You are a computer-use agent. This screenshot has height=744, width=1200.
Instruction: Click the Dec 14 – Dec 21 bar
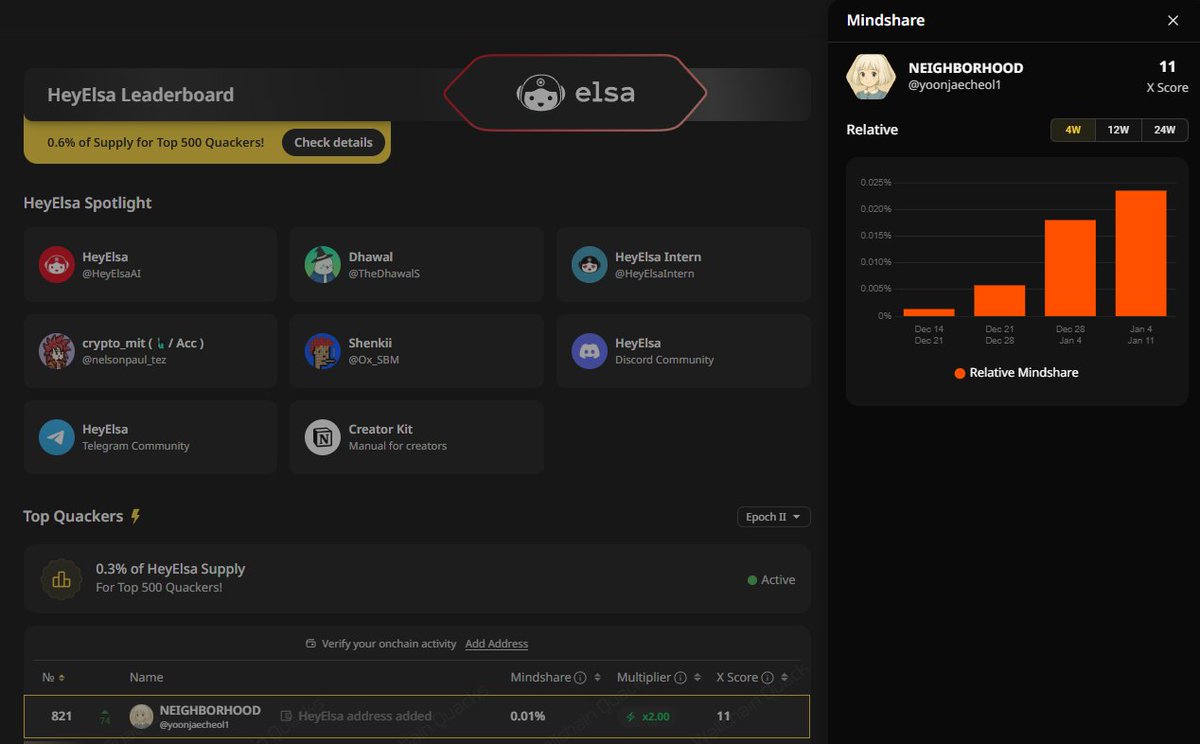coord(929,312)
